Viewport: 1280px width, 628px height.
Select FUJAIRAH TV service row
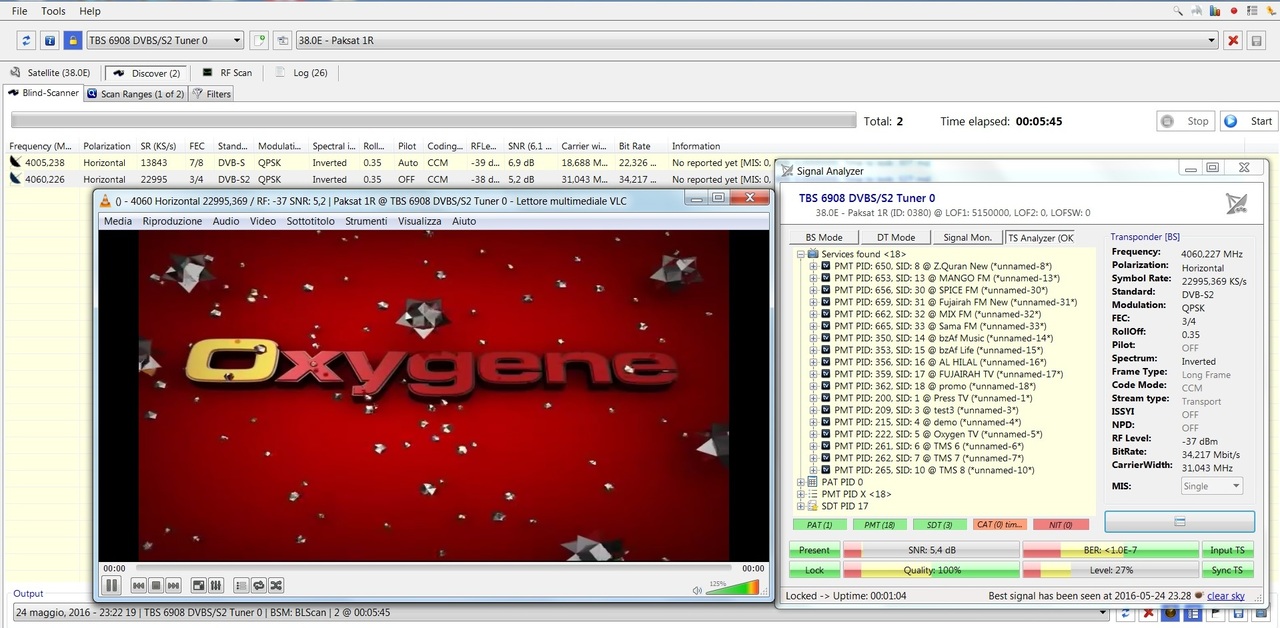click(948, 375)
